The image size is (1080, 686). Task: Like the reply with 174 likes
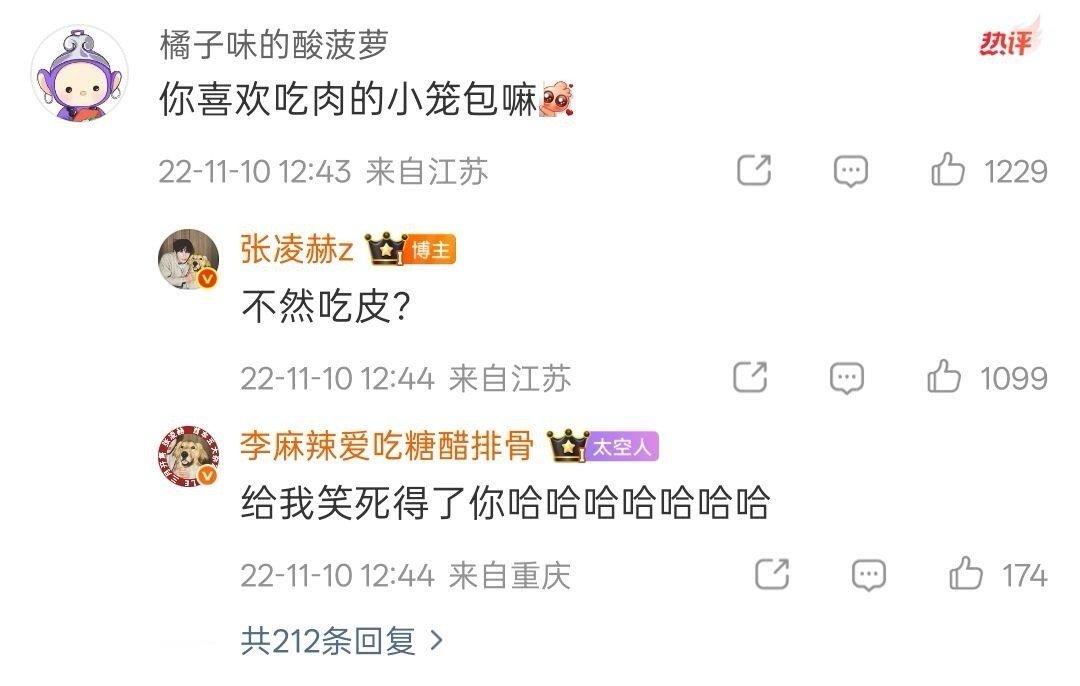coord(966,574)
